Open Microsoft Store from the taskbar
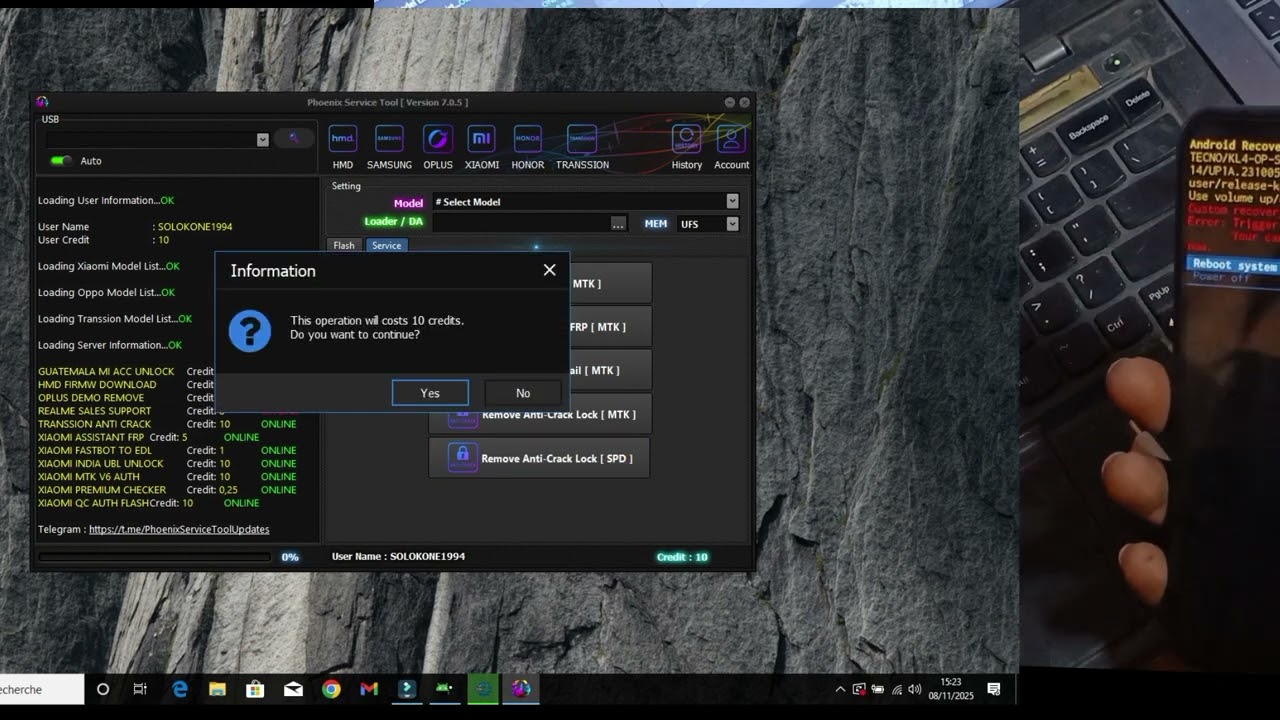 click(255, 689)
